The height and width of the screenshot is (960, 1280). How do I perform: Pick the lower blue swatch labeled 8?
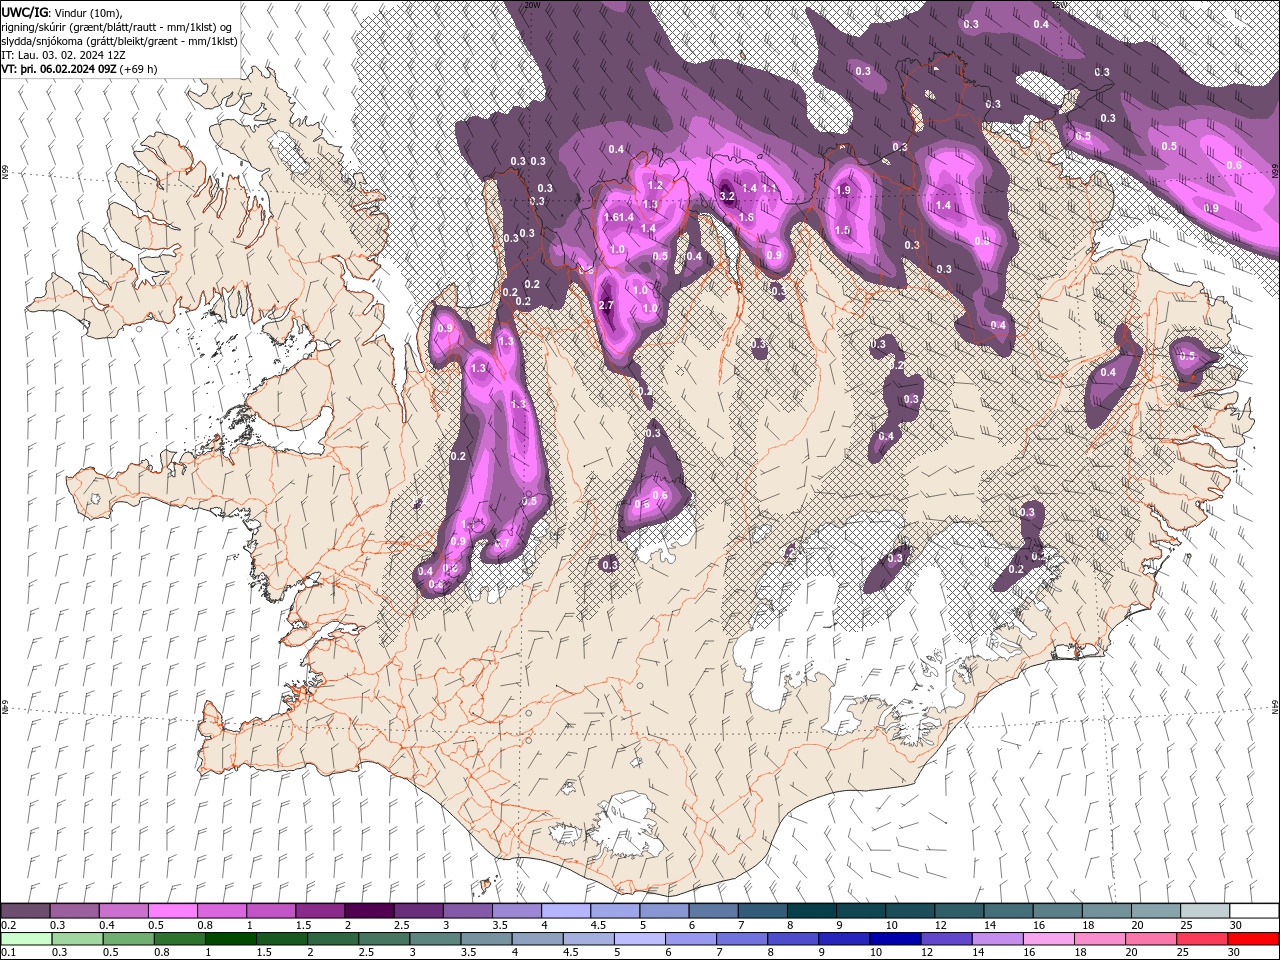792,939
